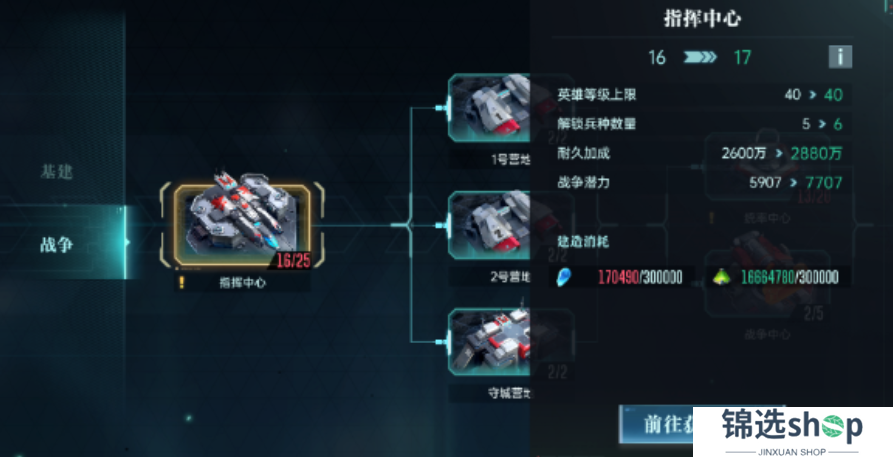Select the 指挥中心 building thumbnail
Viewport: 893px width, 457px height.
point(243,225)
